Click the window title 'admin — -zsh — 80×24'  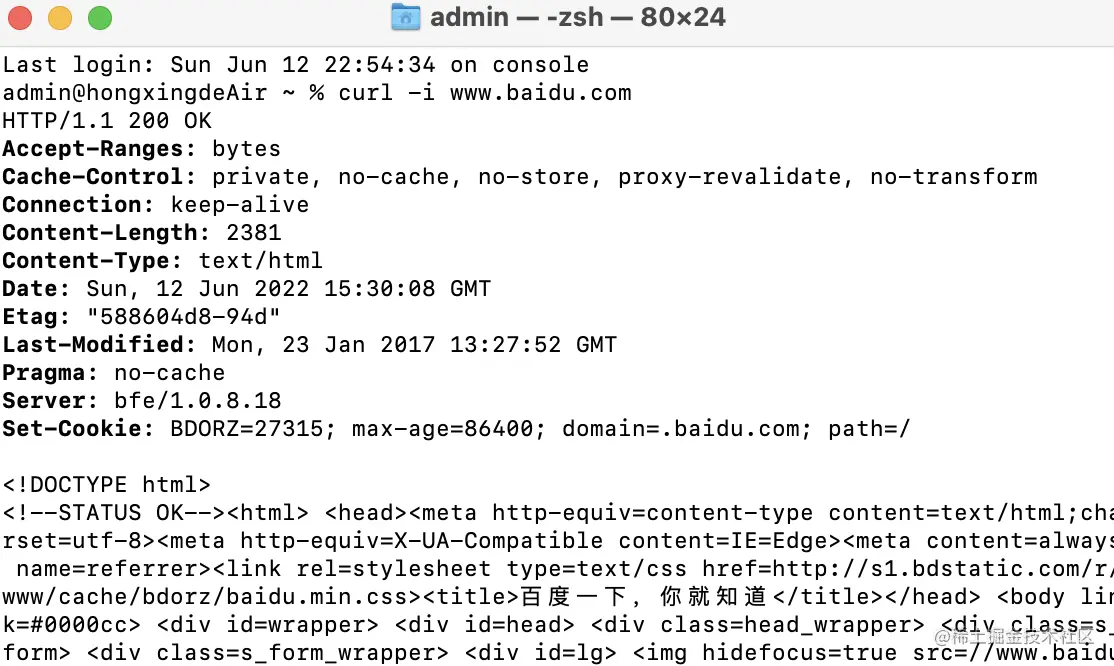click(577, 17)
